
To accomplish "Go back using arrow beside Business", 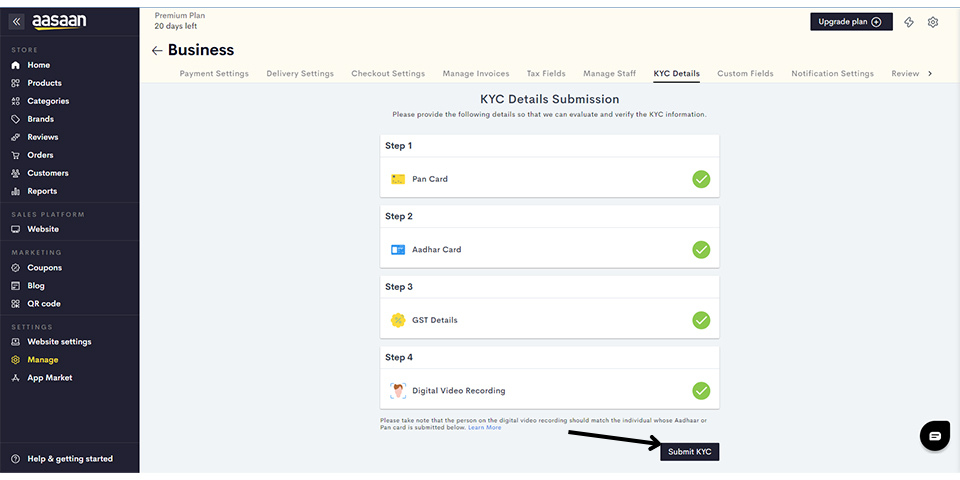I will click(157, 51).
